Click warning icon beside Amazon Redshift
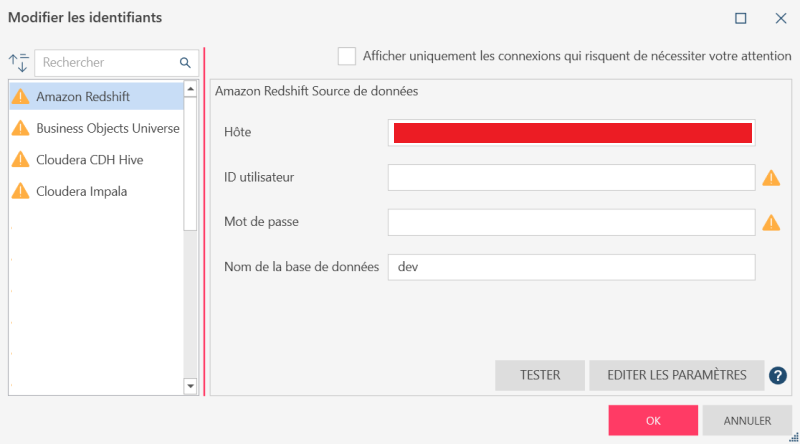The height and width of the screenshot is (444, 800). 21,97
